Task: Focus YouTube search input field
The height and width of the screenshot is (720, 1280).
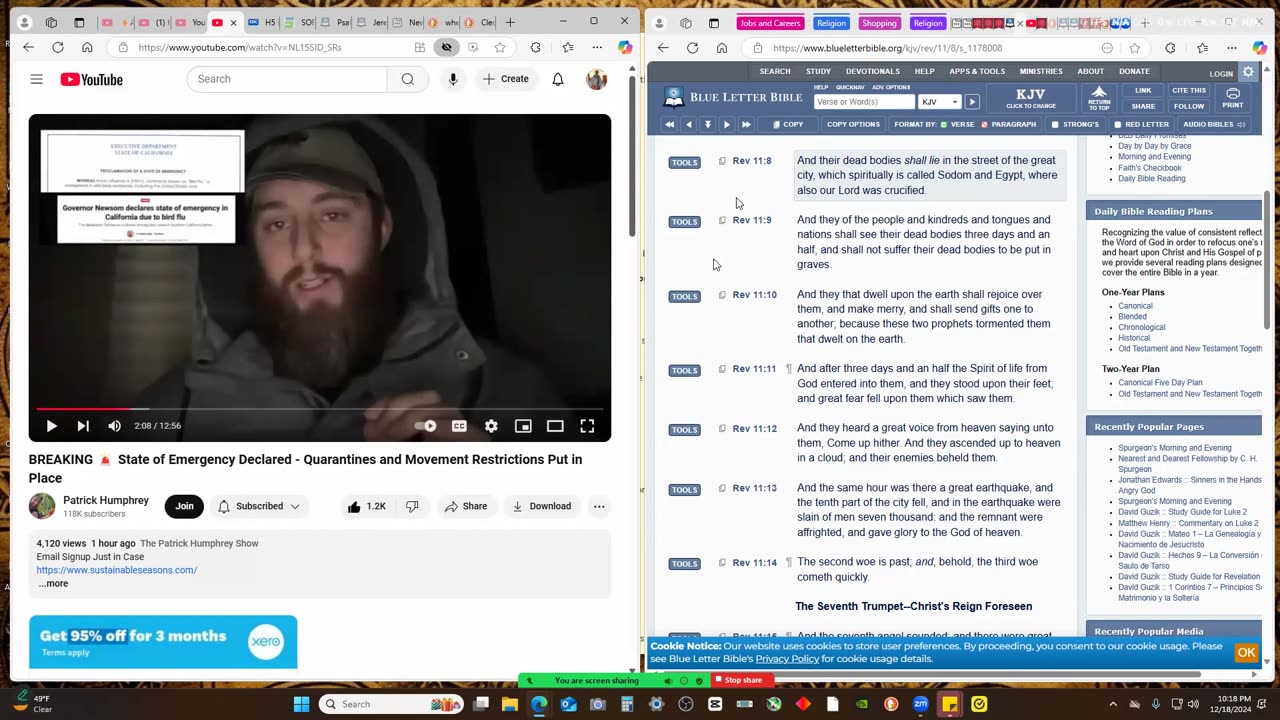Action: point(287,79)
